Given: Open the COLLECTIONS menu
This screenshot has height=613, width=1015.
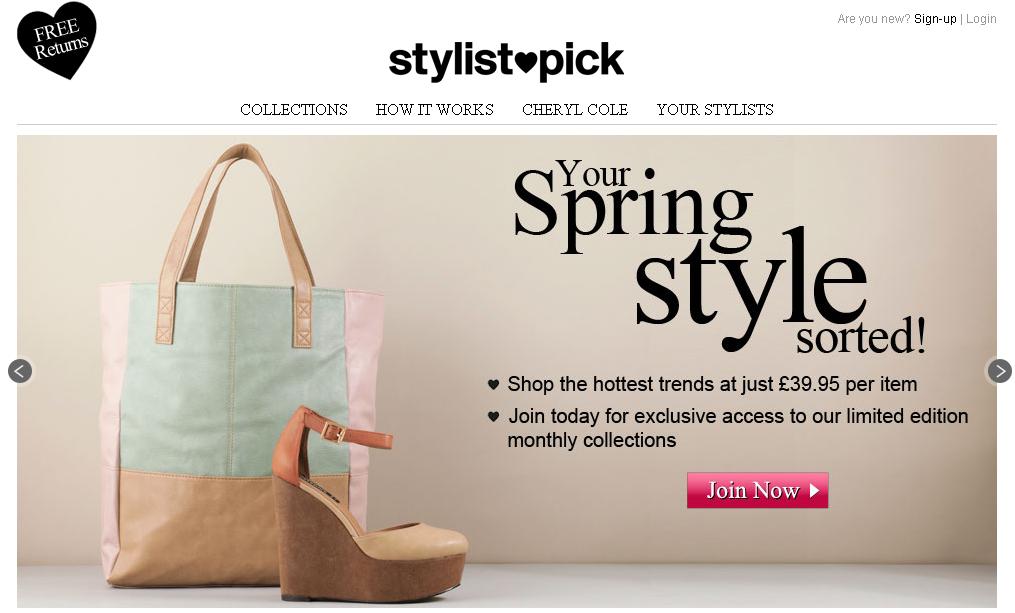Looking at the screenshot, I should tap(294, 109).
